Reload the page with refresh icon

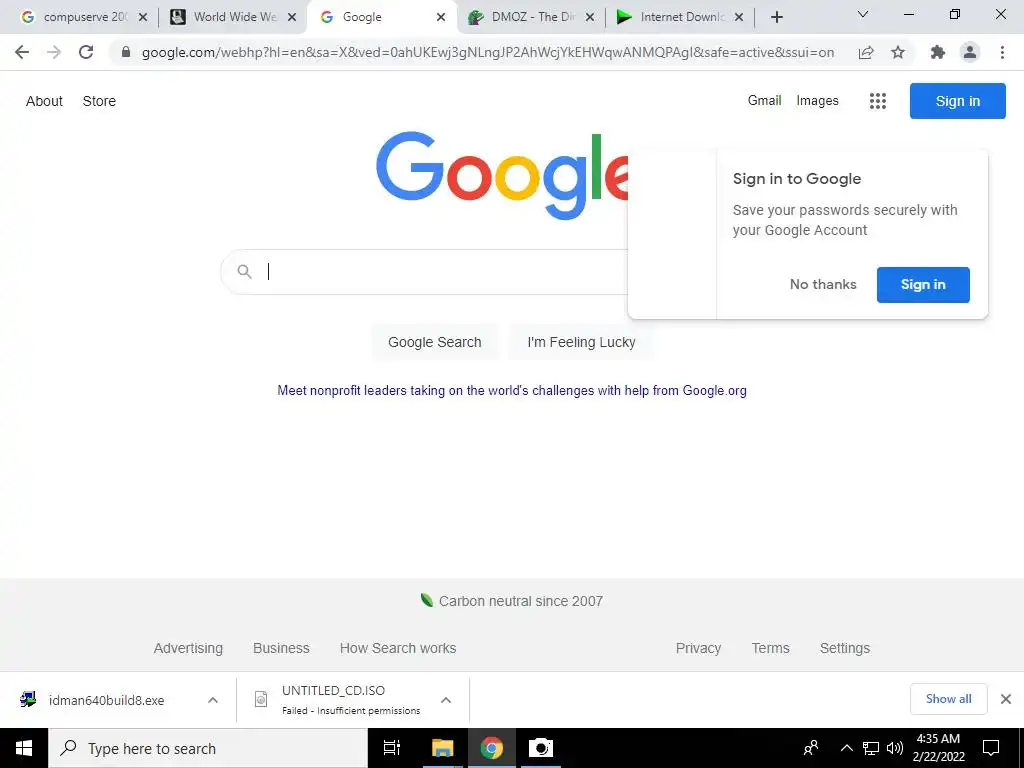tap(86, 52)
